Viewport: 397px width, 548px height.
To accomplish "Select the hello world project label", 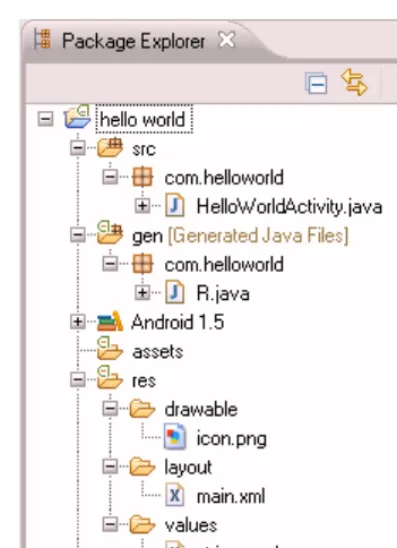I will [x=143, y=120].
